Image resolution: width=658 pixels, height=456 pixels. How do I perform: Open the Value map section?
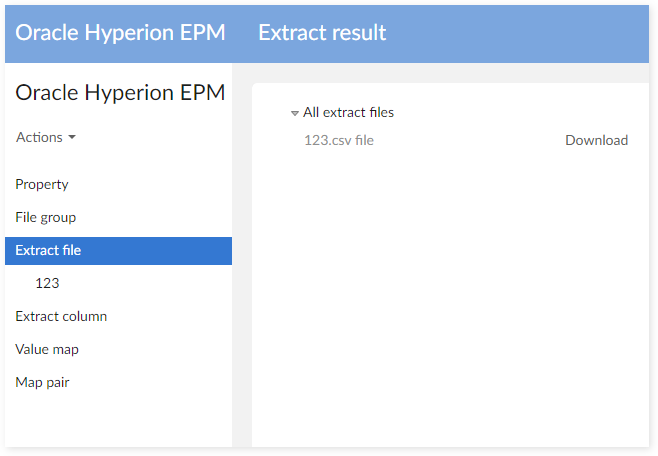(47, 349)
